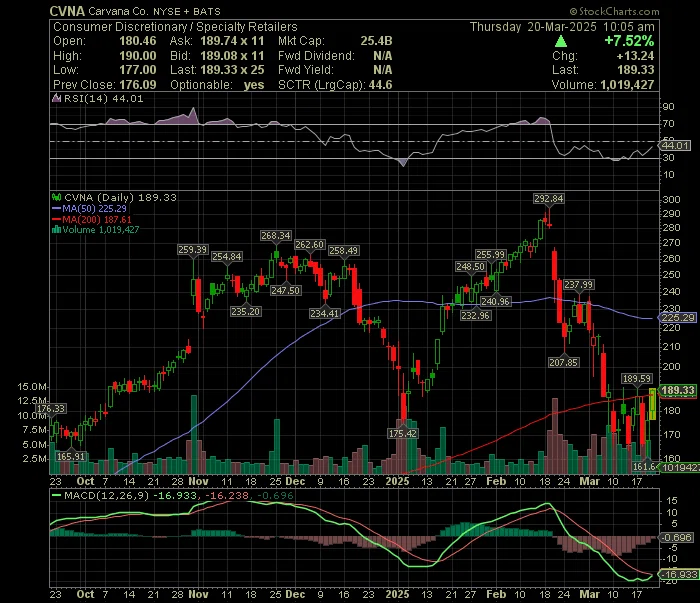700x603 pixels.
Task: Click the 234.41 low price label
Action: click(325, 314)
